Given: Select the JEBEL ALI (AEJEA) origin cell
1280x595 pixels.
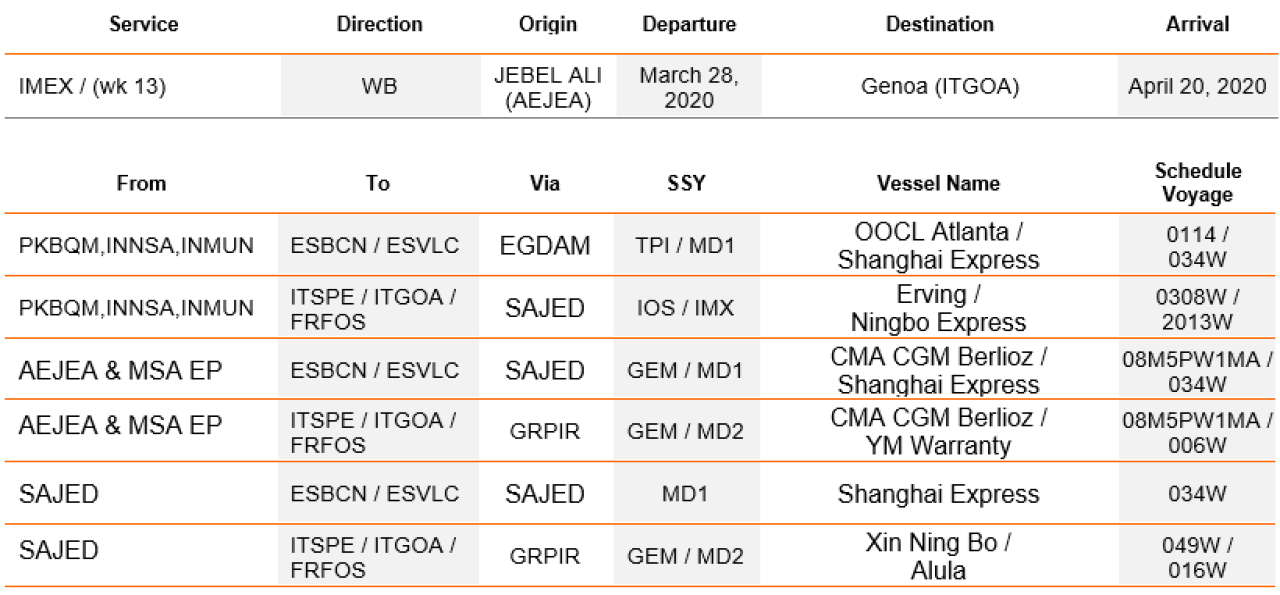Looking at the screenshot, I should (x=548, y=87).
